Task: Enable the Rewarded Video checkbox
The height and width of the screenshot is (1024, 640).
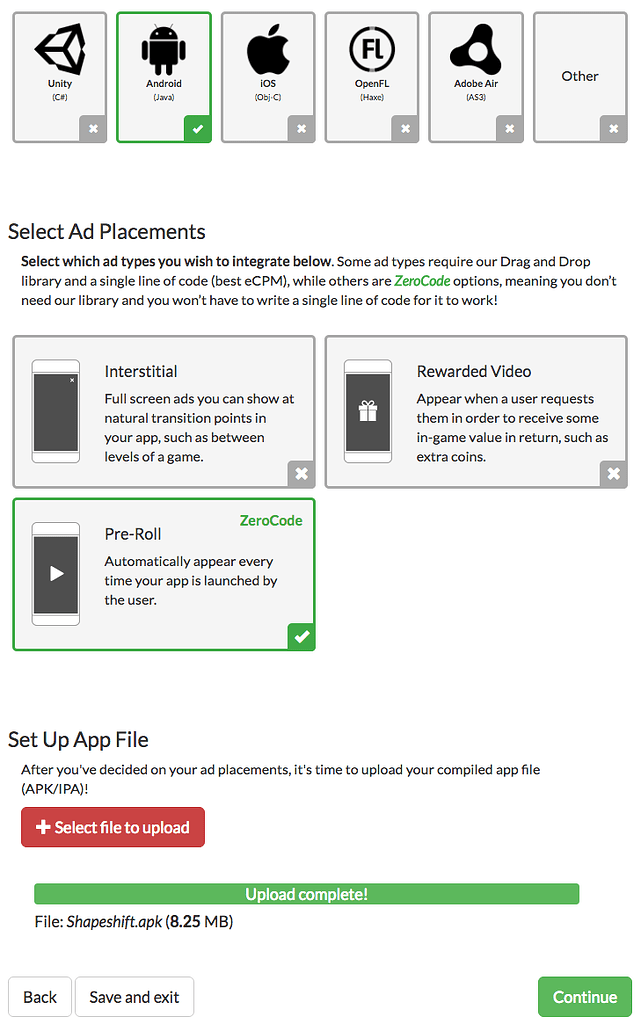Action: [x=613, y=474]
